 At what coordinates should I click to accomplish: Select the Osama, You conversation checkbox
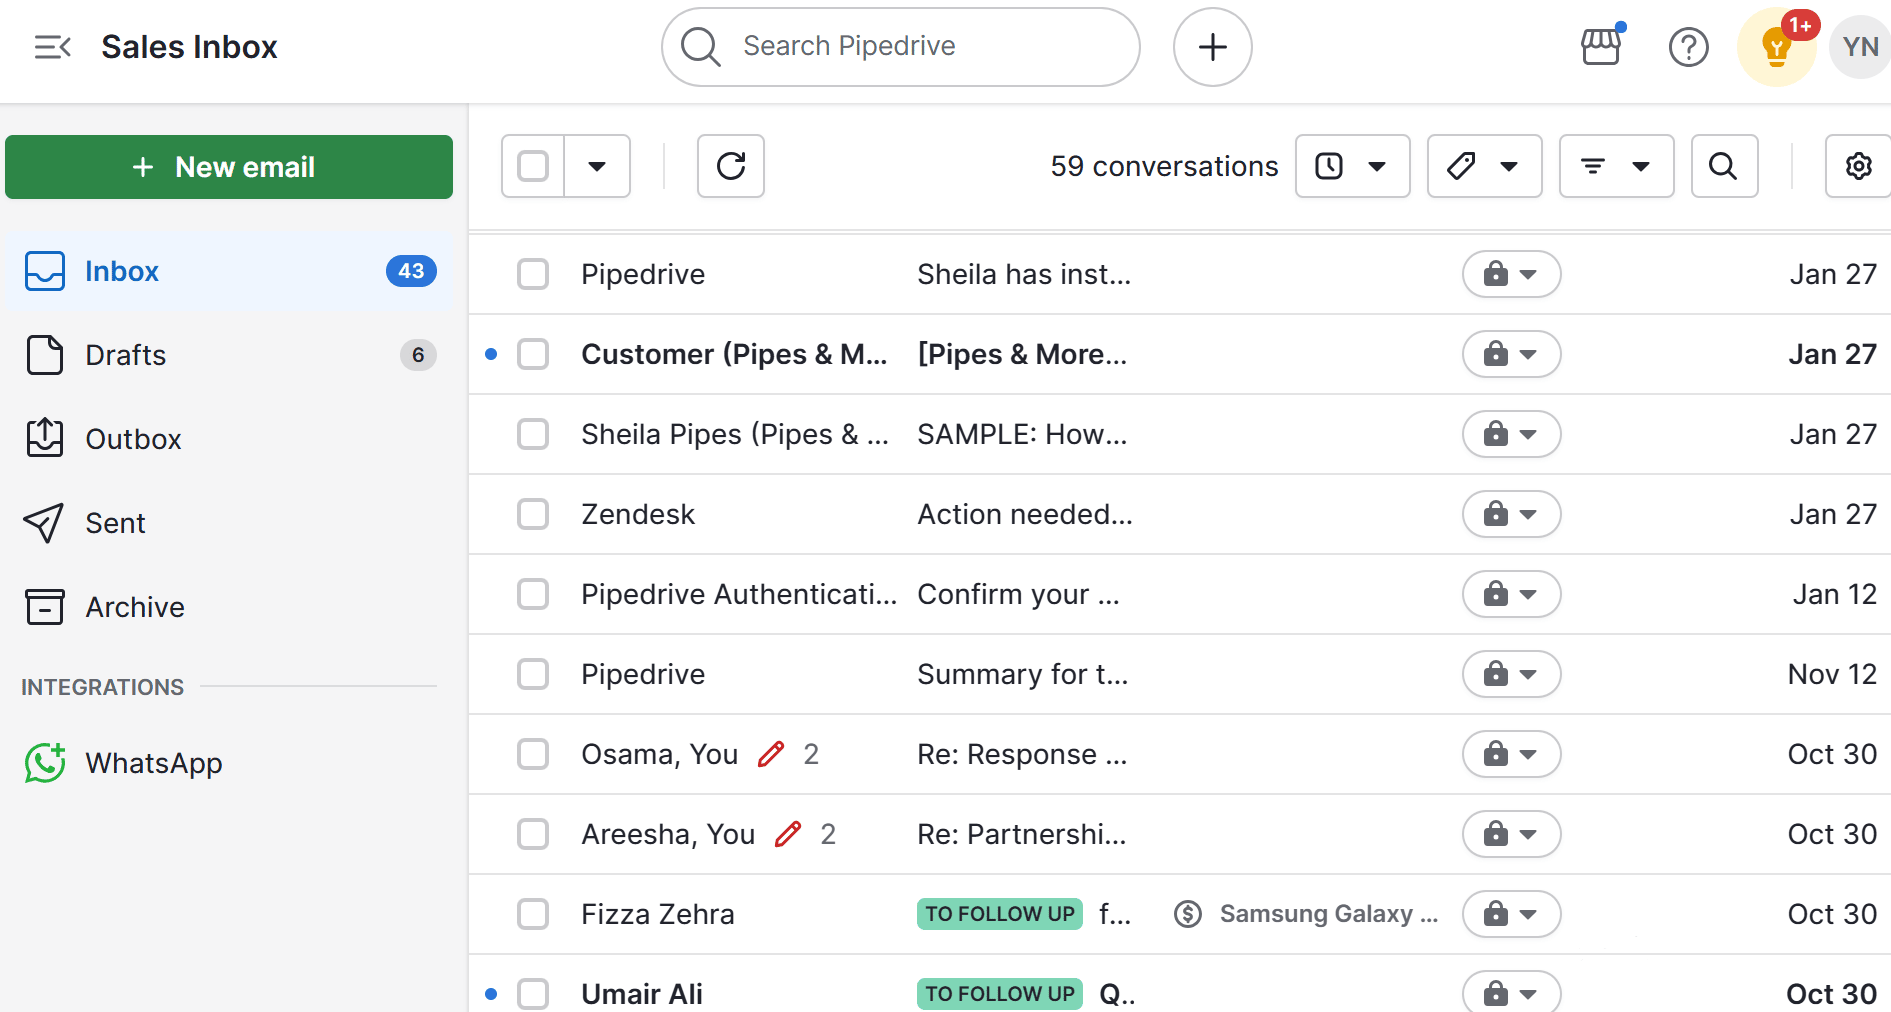tap(533, 754)
